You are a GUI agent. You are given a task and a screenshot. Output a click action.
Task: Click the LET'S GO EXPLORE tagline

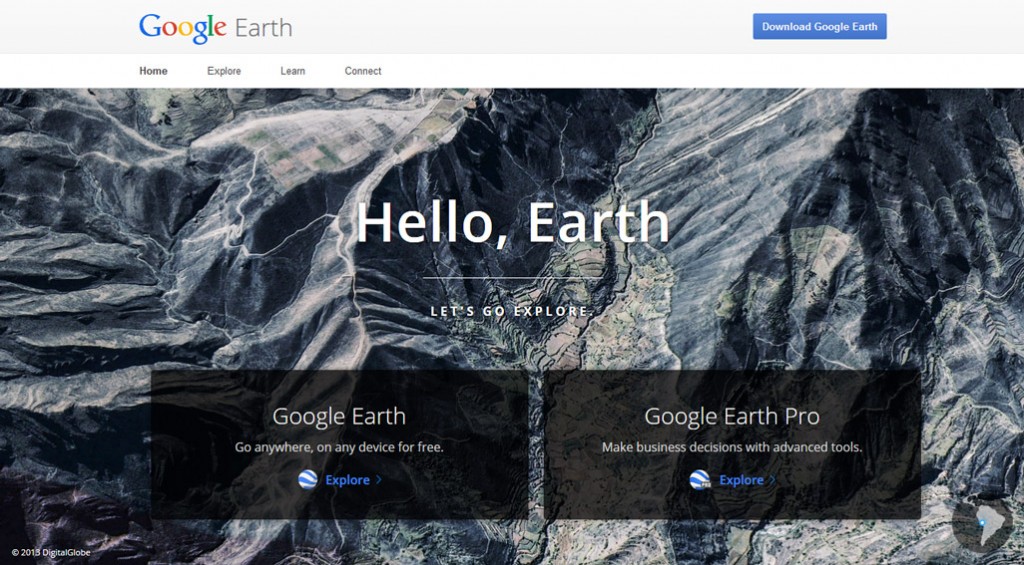513,312
